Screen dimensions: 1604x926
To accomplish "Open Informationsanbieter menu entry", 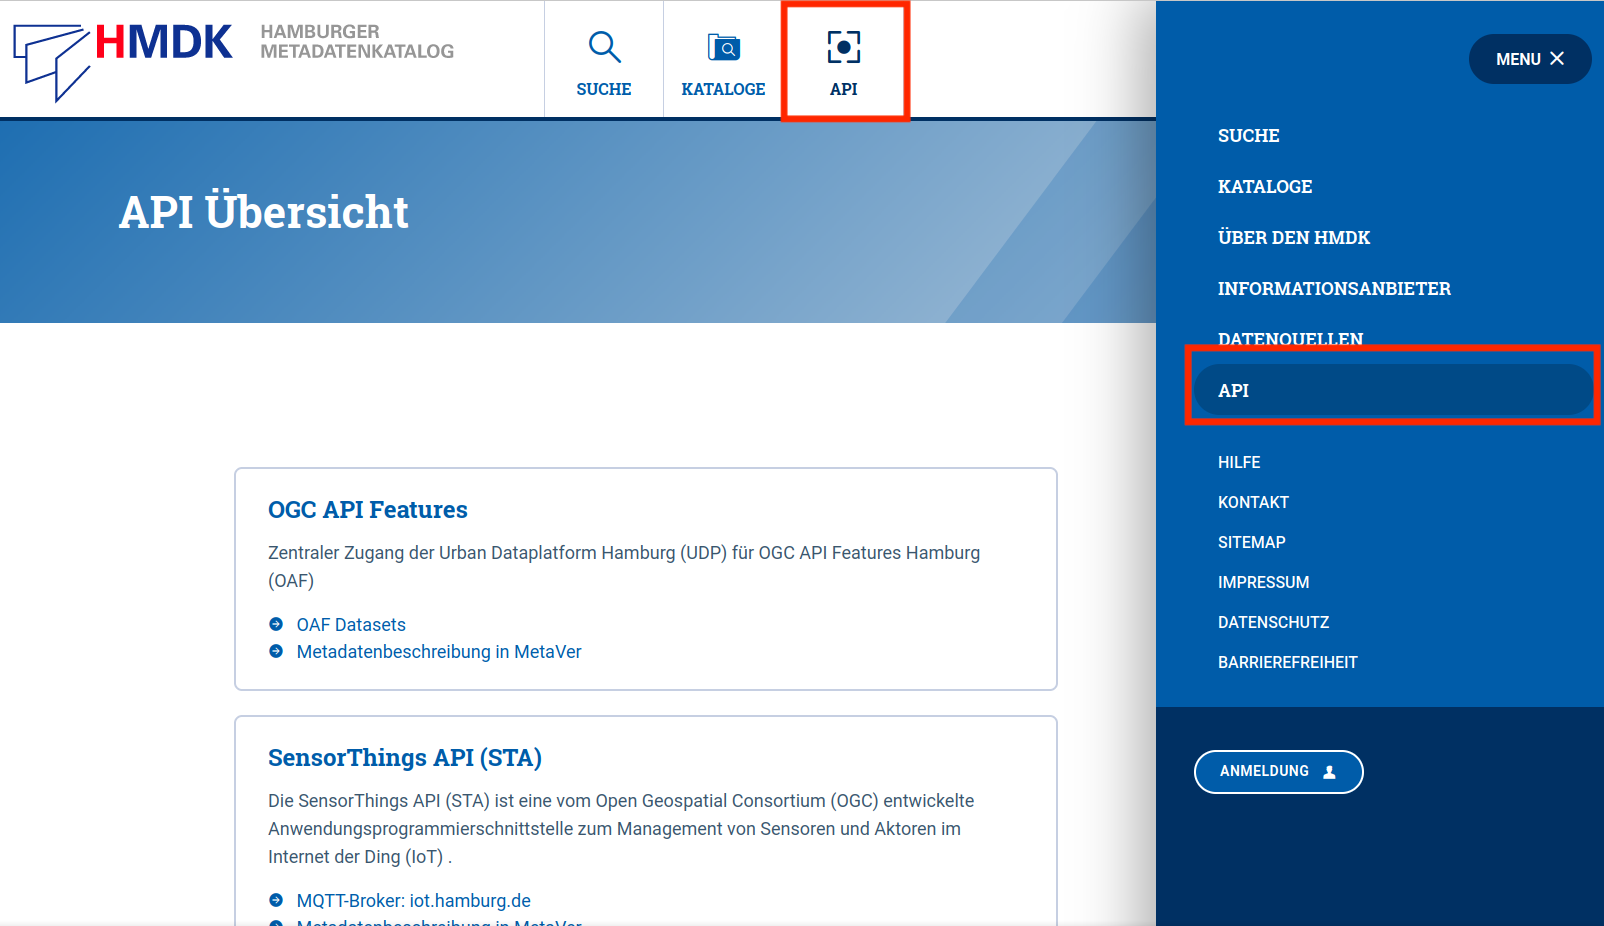I will point(1334,288).
